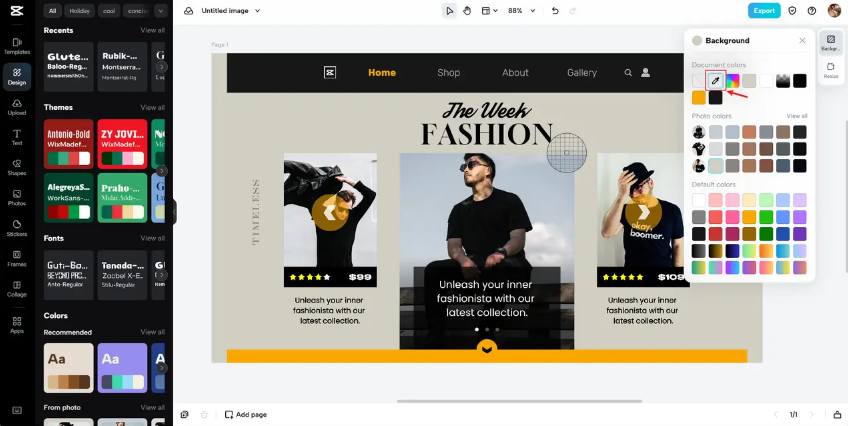Show next Themes with arrow
The height and width of the screenshot is (426, 848).
tap(162, 171)
